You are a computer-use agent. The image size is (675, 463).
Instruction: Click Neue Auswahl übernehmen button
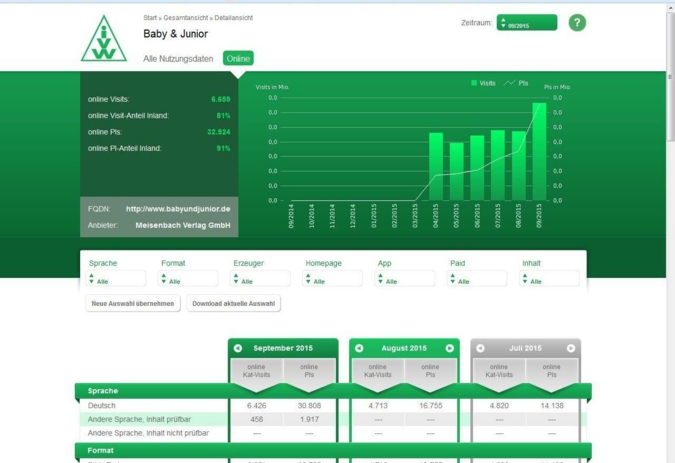[x=133, y=303]
